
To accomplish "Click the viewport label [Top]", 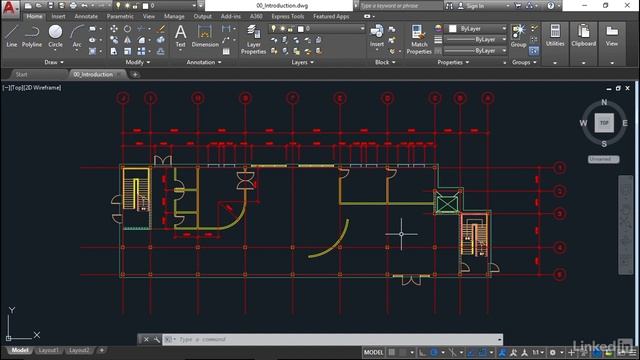I will 17,87.
